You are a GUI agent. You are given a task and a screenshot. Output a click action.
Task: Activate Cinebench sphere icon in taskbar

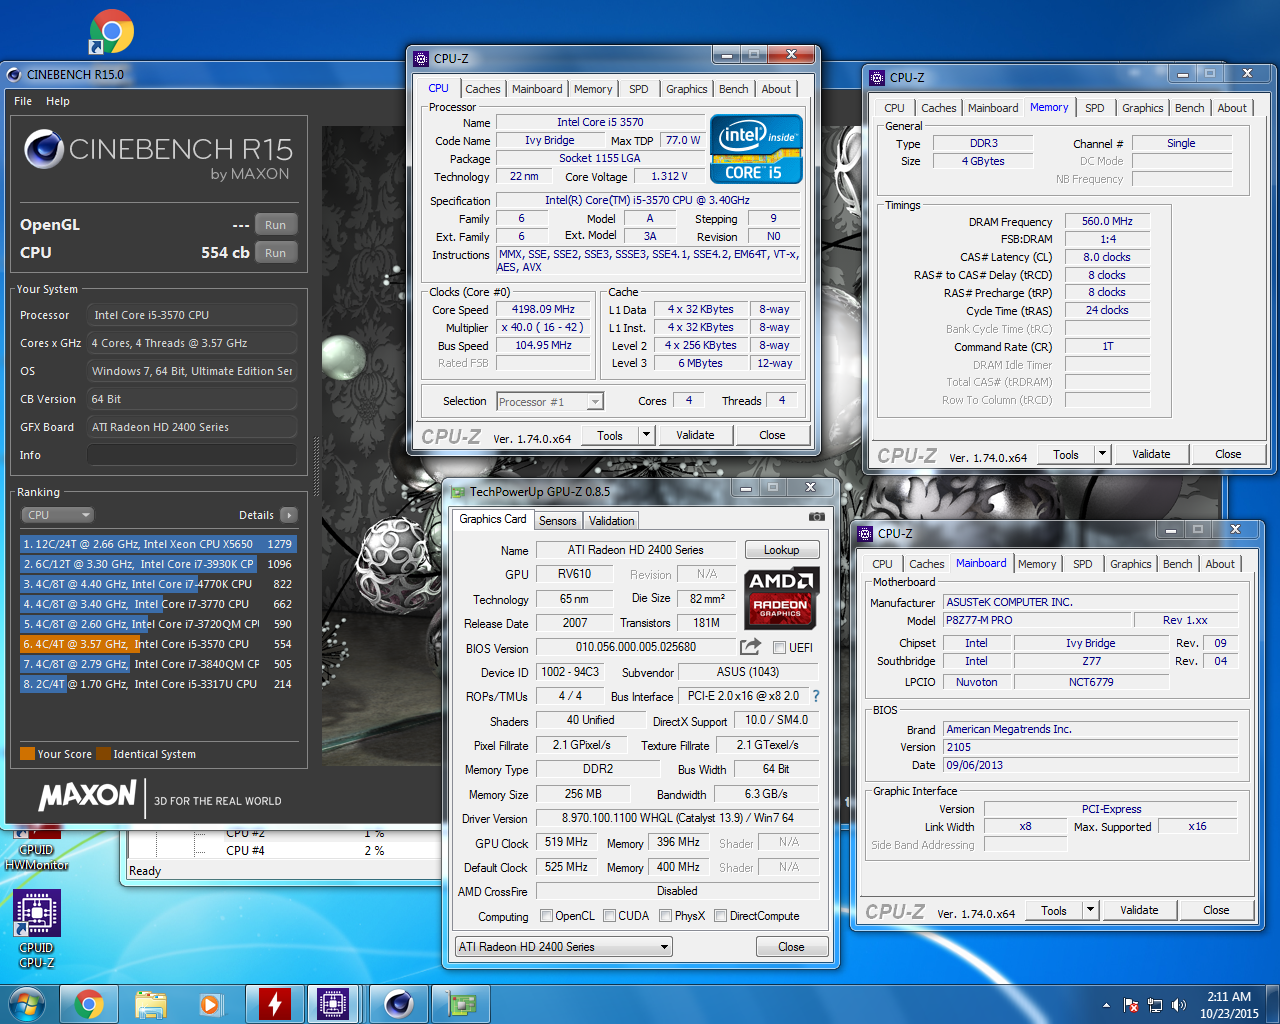tap(398, 1003)
